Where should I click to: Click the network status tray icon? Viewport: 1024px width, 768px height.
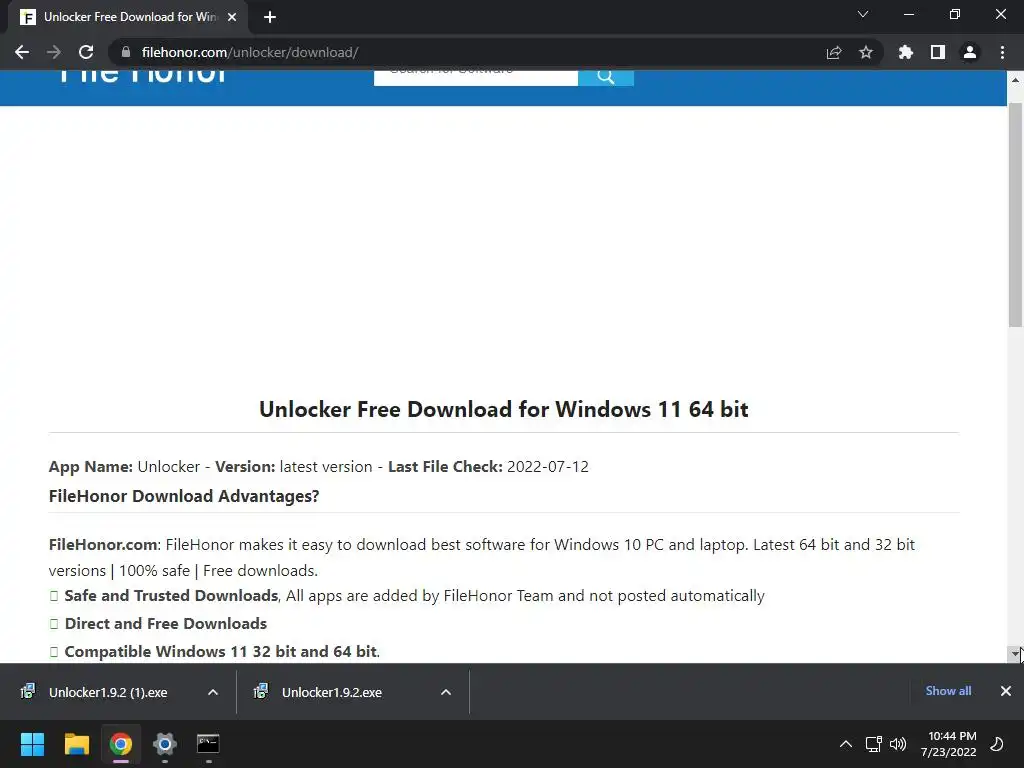pyautogui.click(x=873, y=744)
